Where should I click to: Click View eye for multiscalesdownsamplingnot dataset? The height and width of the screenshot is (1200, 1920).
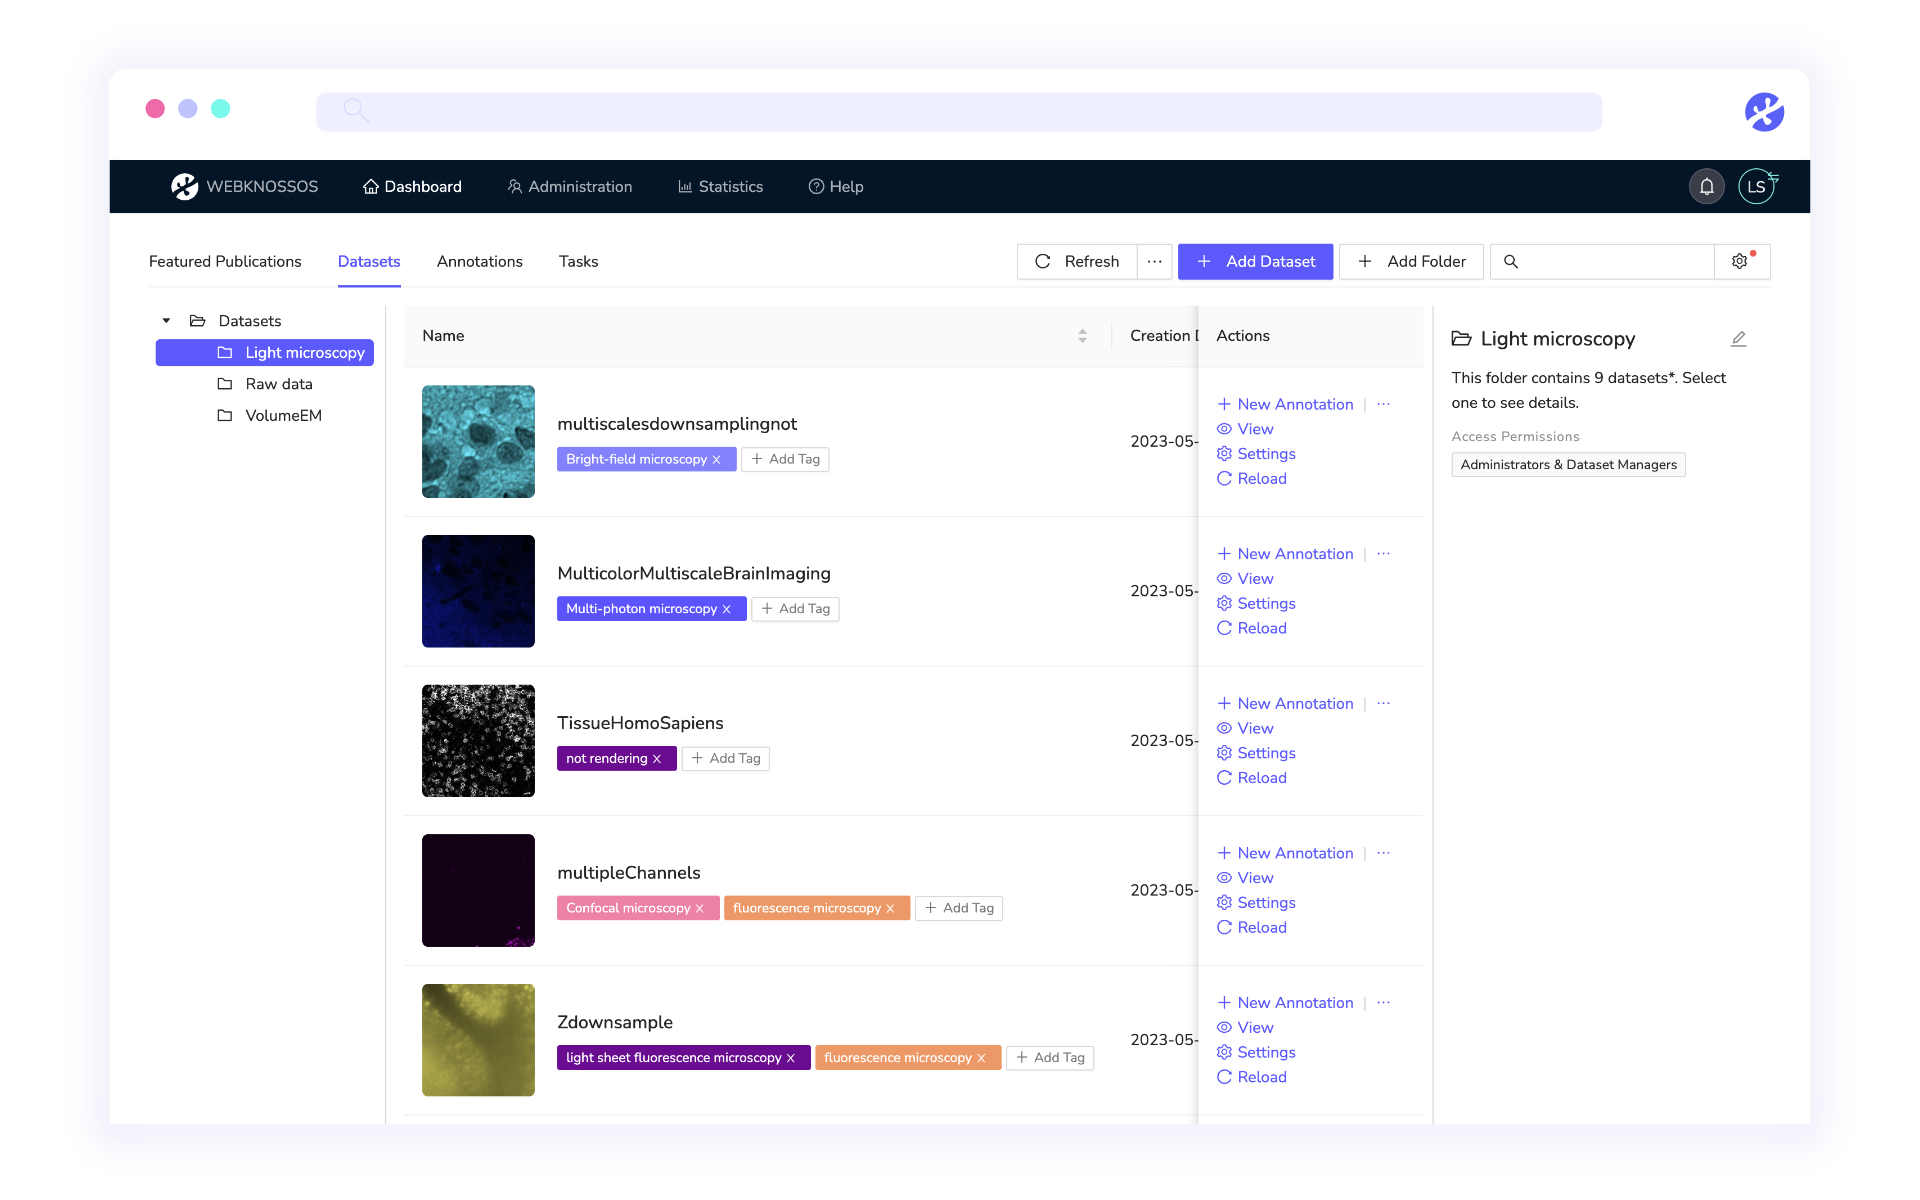(x=1224, y=429)
